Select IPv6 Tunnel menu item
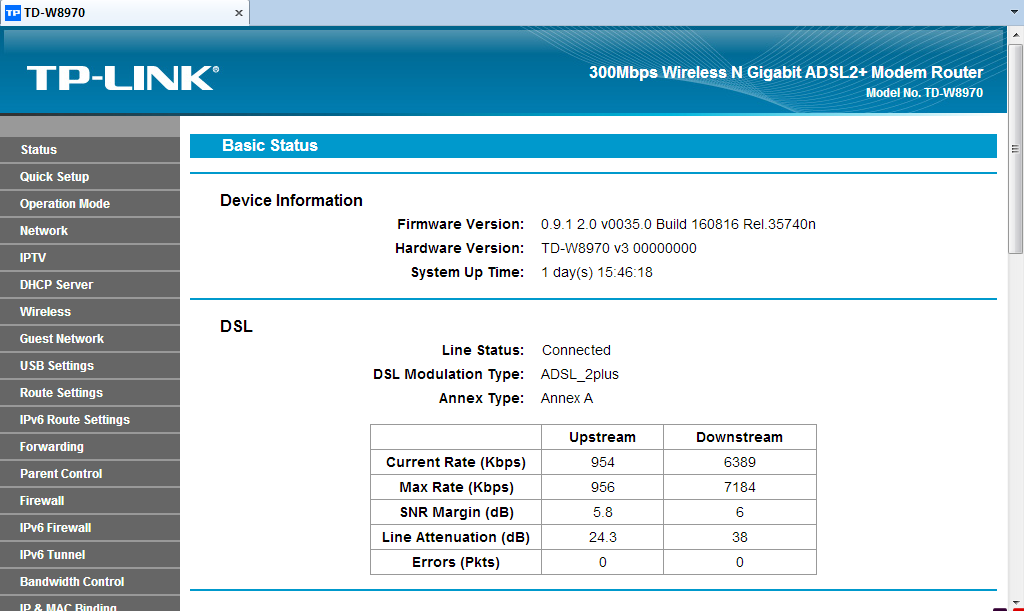Image resolution: width=1024 pixels, height=611 pixels. tap(89, 554)
